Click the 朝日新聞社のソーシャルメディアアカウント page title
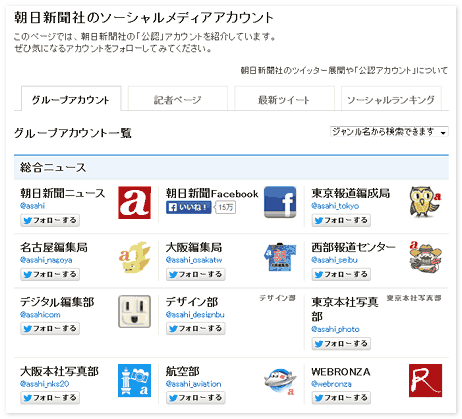Image resolution: width=462 pixels, height=419 pixels. point(144,17)
